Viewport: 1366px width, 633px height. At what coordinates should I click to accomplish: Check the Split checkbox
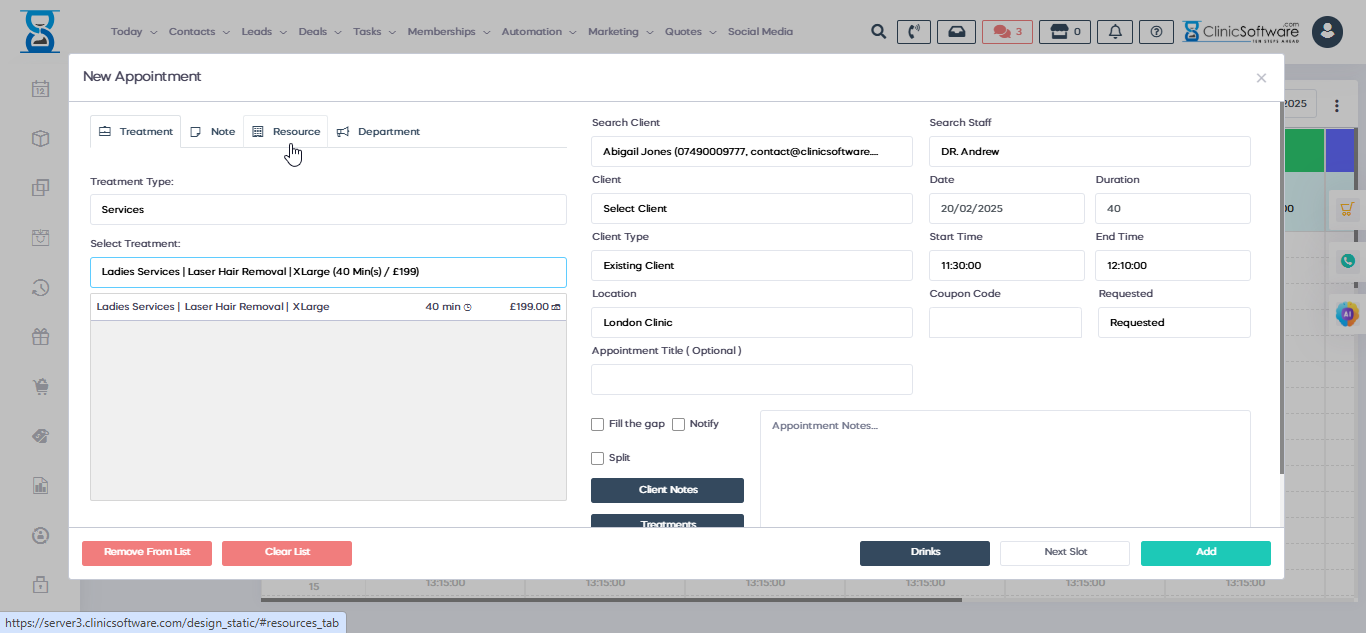tap(598, 458)
